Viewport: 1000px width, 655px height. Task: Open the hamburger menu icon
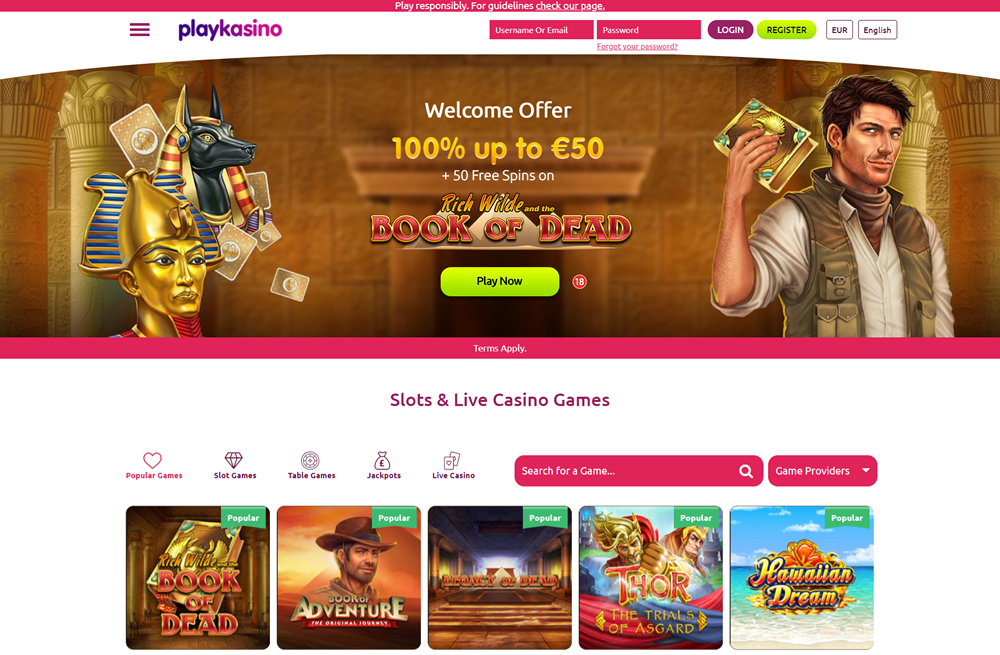pos(140,30)
